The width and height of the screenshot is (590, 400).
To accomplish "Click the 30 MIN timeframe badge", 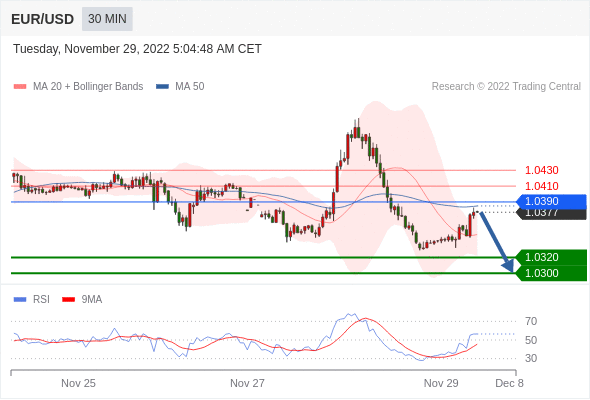I will [x=107, y=19].
